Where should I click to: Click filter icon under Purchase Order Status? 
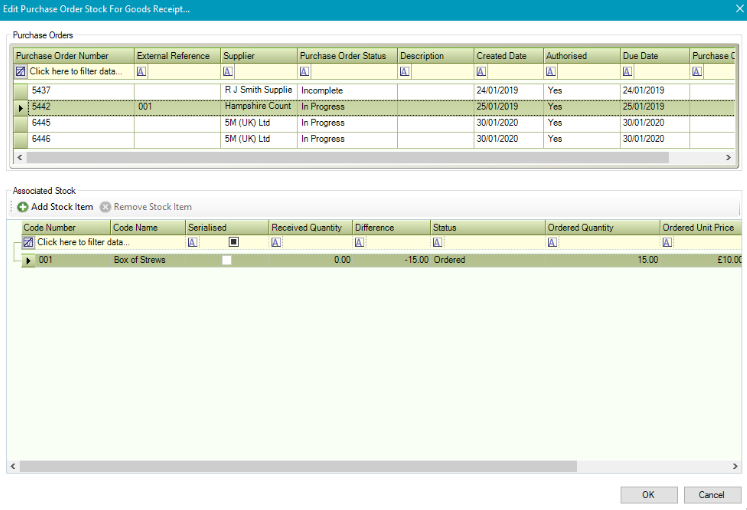coord(305,72)
